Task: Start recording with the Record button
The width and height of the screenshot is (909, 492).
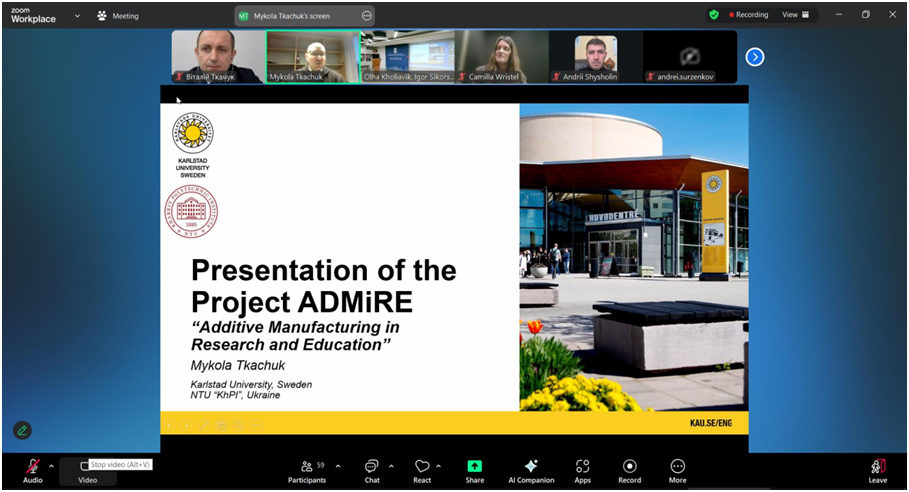Action: (629, 470)
